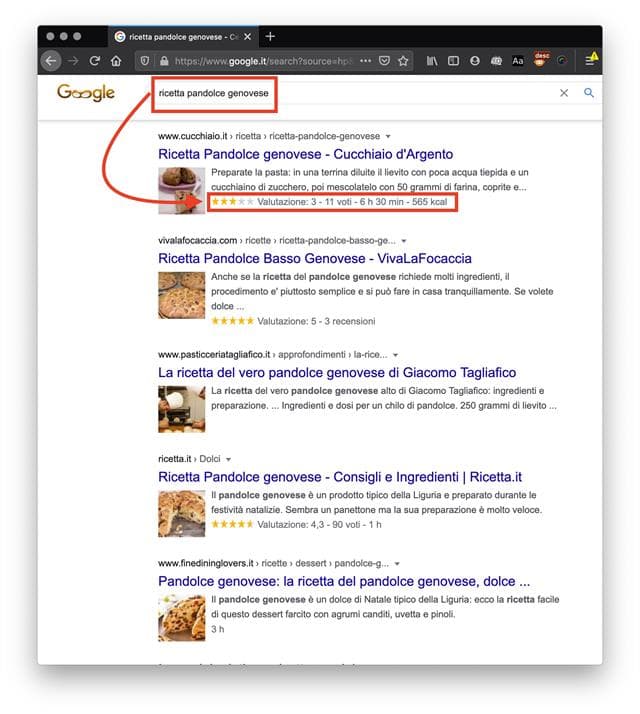
Task: Expand ricetta.it Dolci dropdown arrow
Action: (228, 459)
